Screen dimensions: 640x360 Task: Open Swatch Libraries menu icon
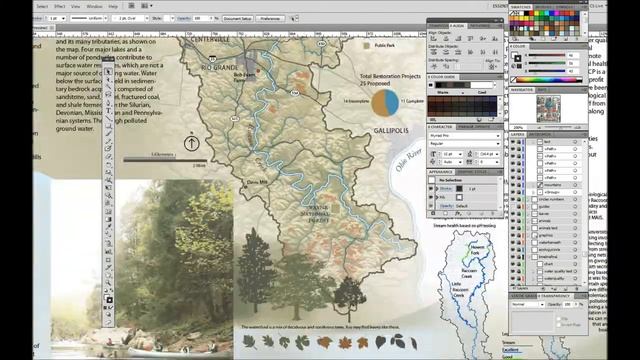click(514, 39)
